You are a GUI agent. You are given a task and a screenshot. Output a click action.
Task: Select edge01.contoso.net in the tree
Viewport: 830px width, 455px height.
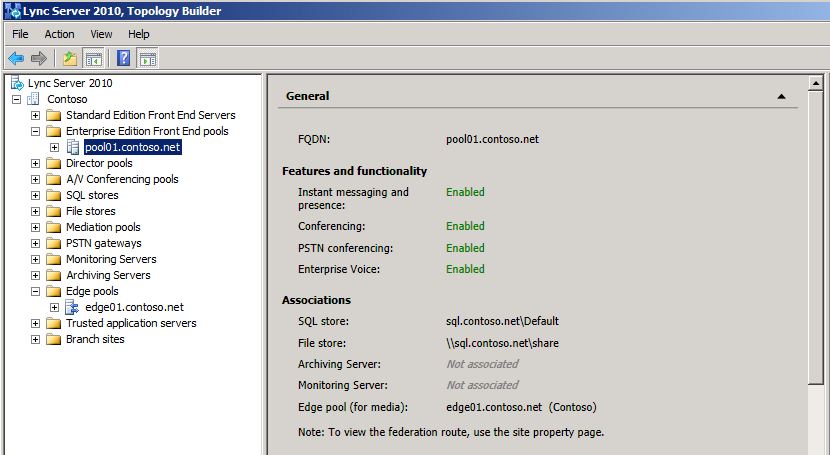(134, 307)
